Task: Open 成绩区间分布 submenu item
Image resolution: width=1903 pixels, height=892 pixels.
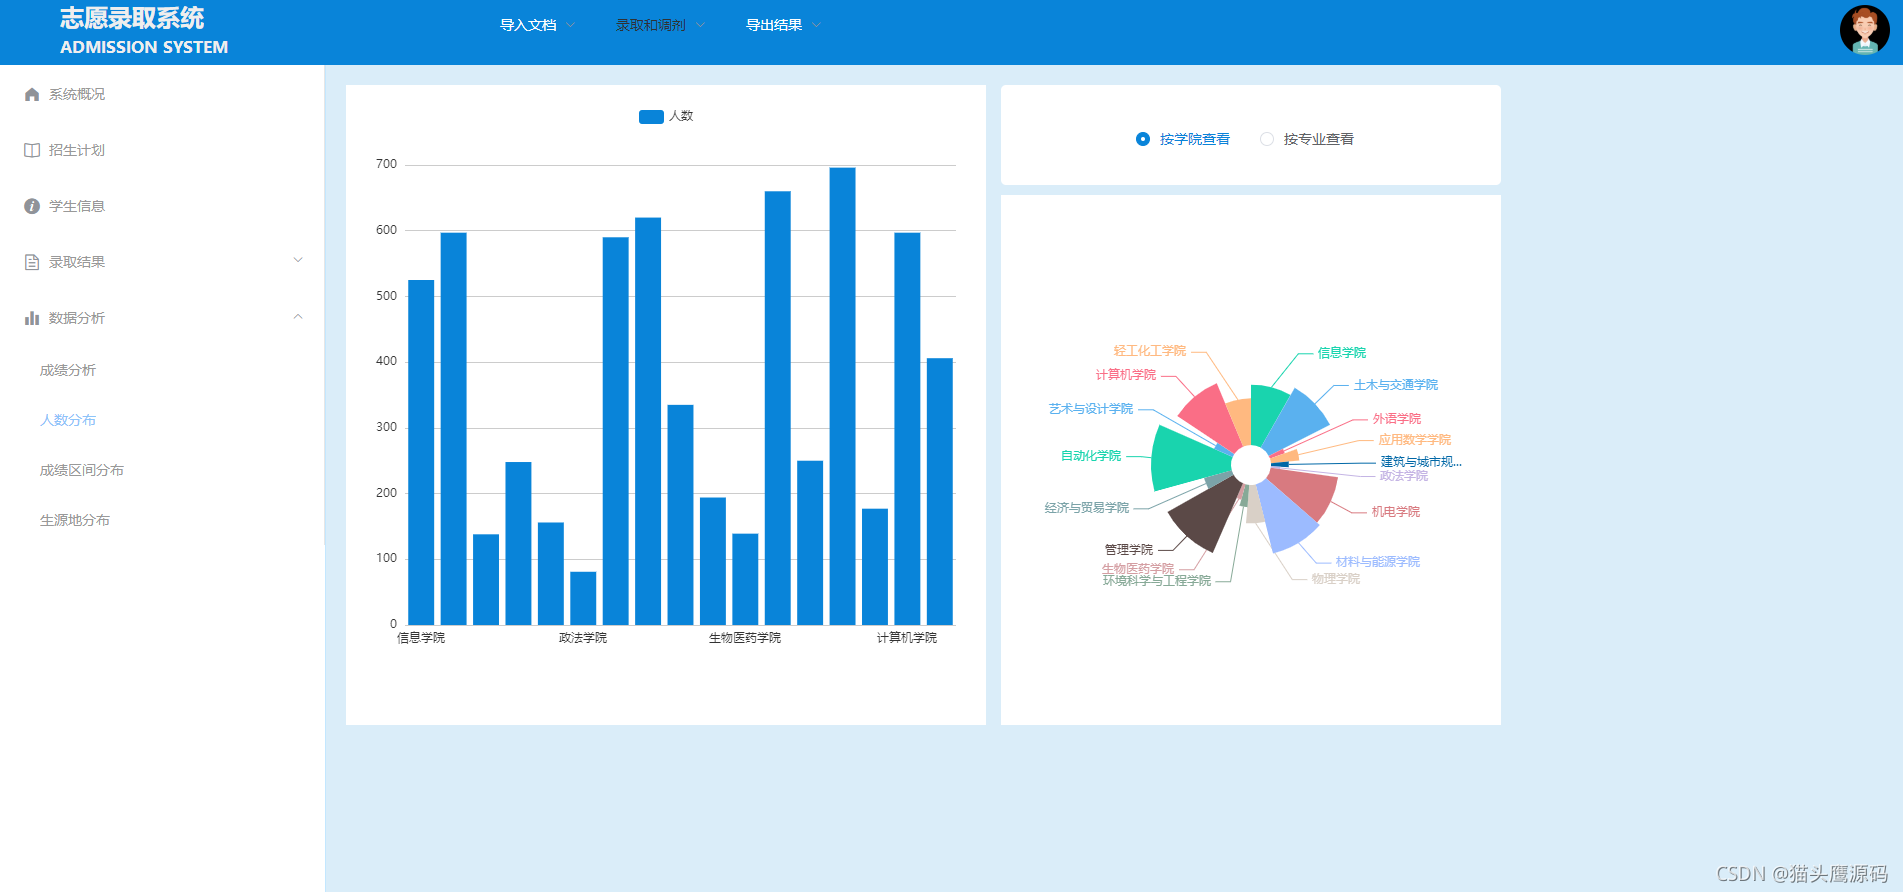Action: point(82,470)
